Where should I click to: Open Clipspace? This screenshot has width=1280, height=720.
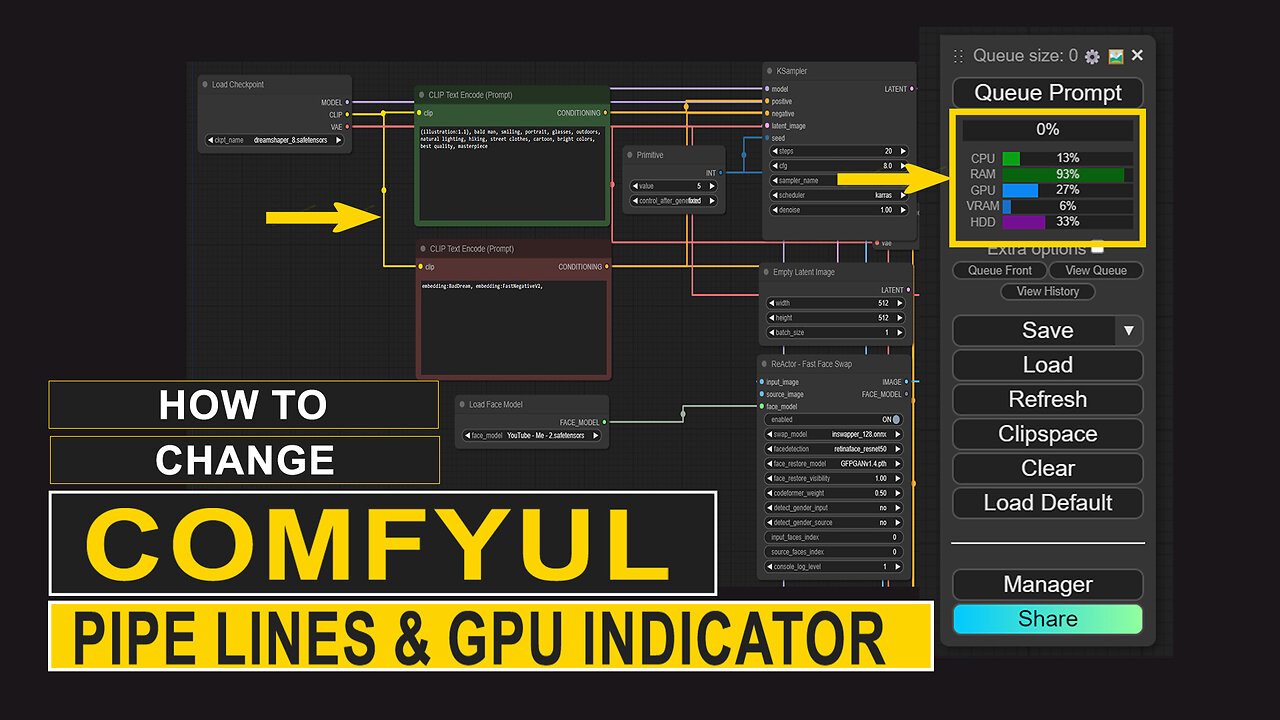tap(1048, 434)
